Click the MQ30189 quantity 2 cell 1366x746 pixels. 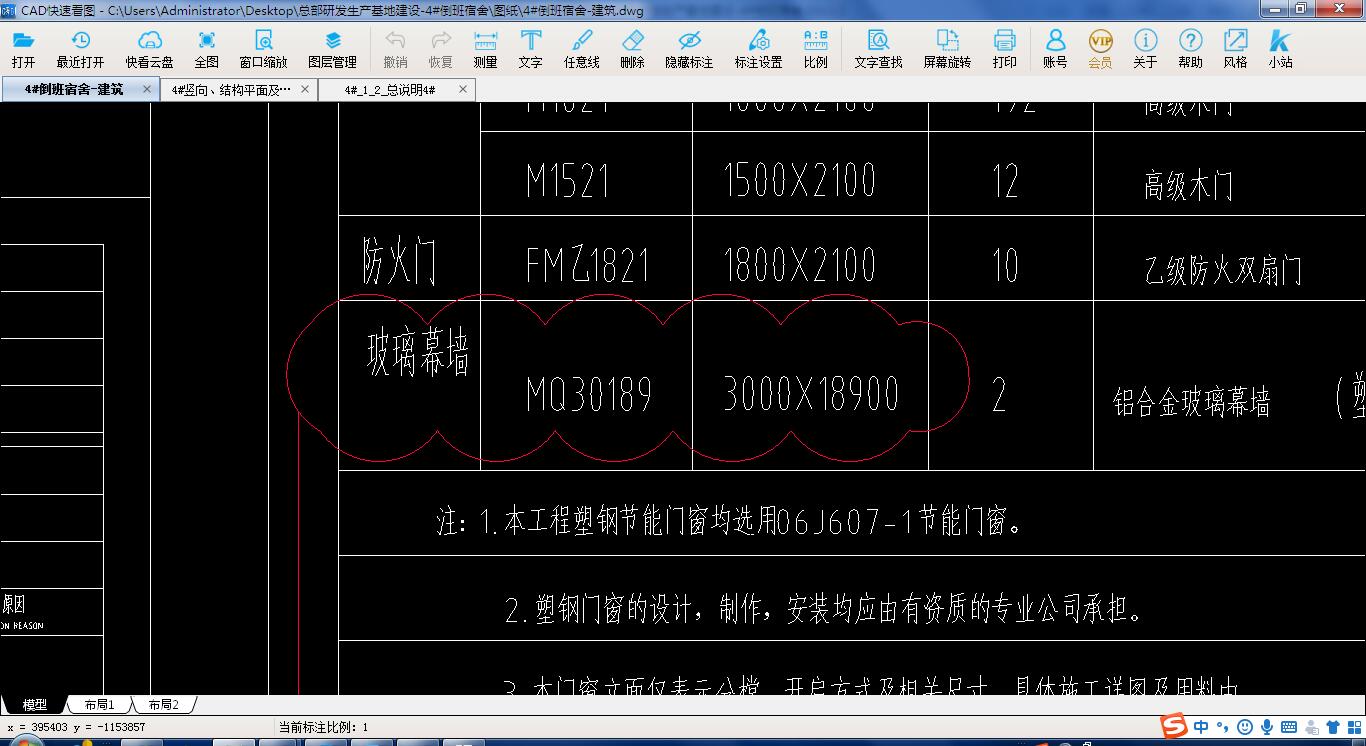pyautogui.click(x=999, y=396)
